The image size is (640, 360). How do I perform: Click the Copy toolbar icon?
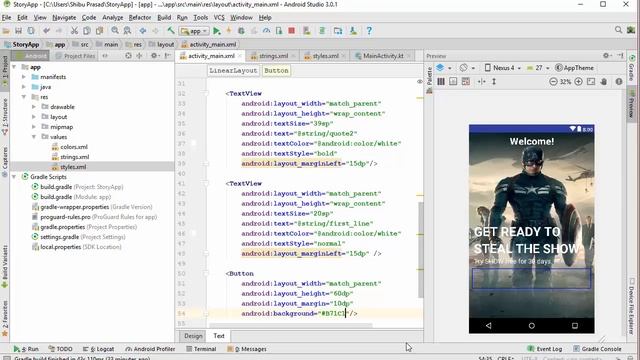[x=87, y=31]
